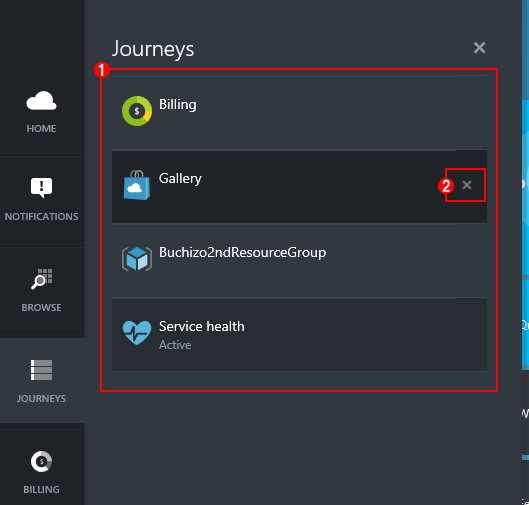Open the Home cloud icon
Viewport: 529px width, 505px height.
point(41,101)
